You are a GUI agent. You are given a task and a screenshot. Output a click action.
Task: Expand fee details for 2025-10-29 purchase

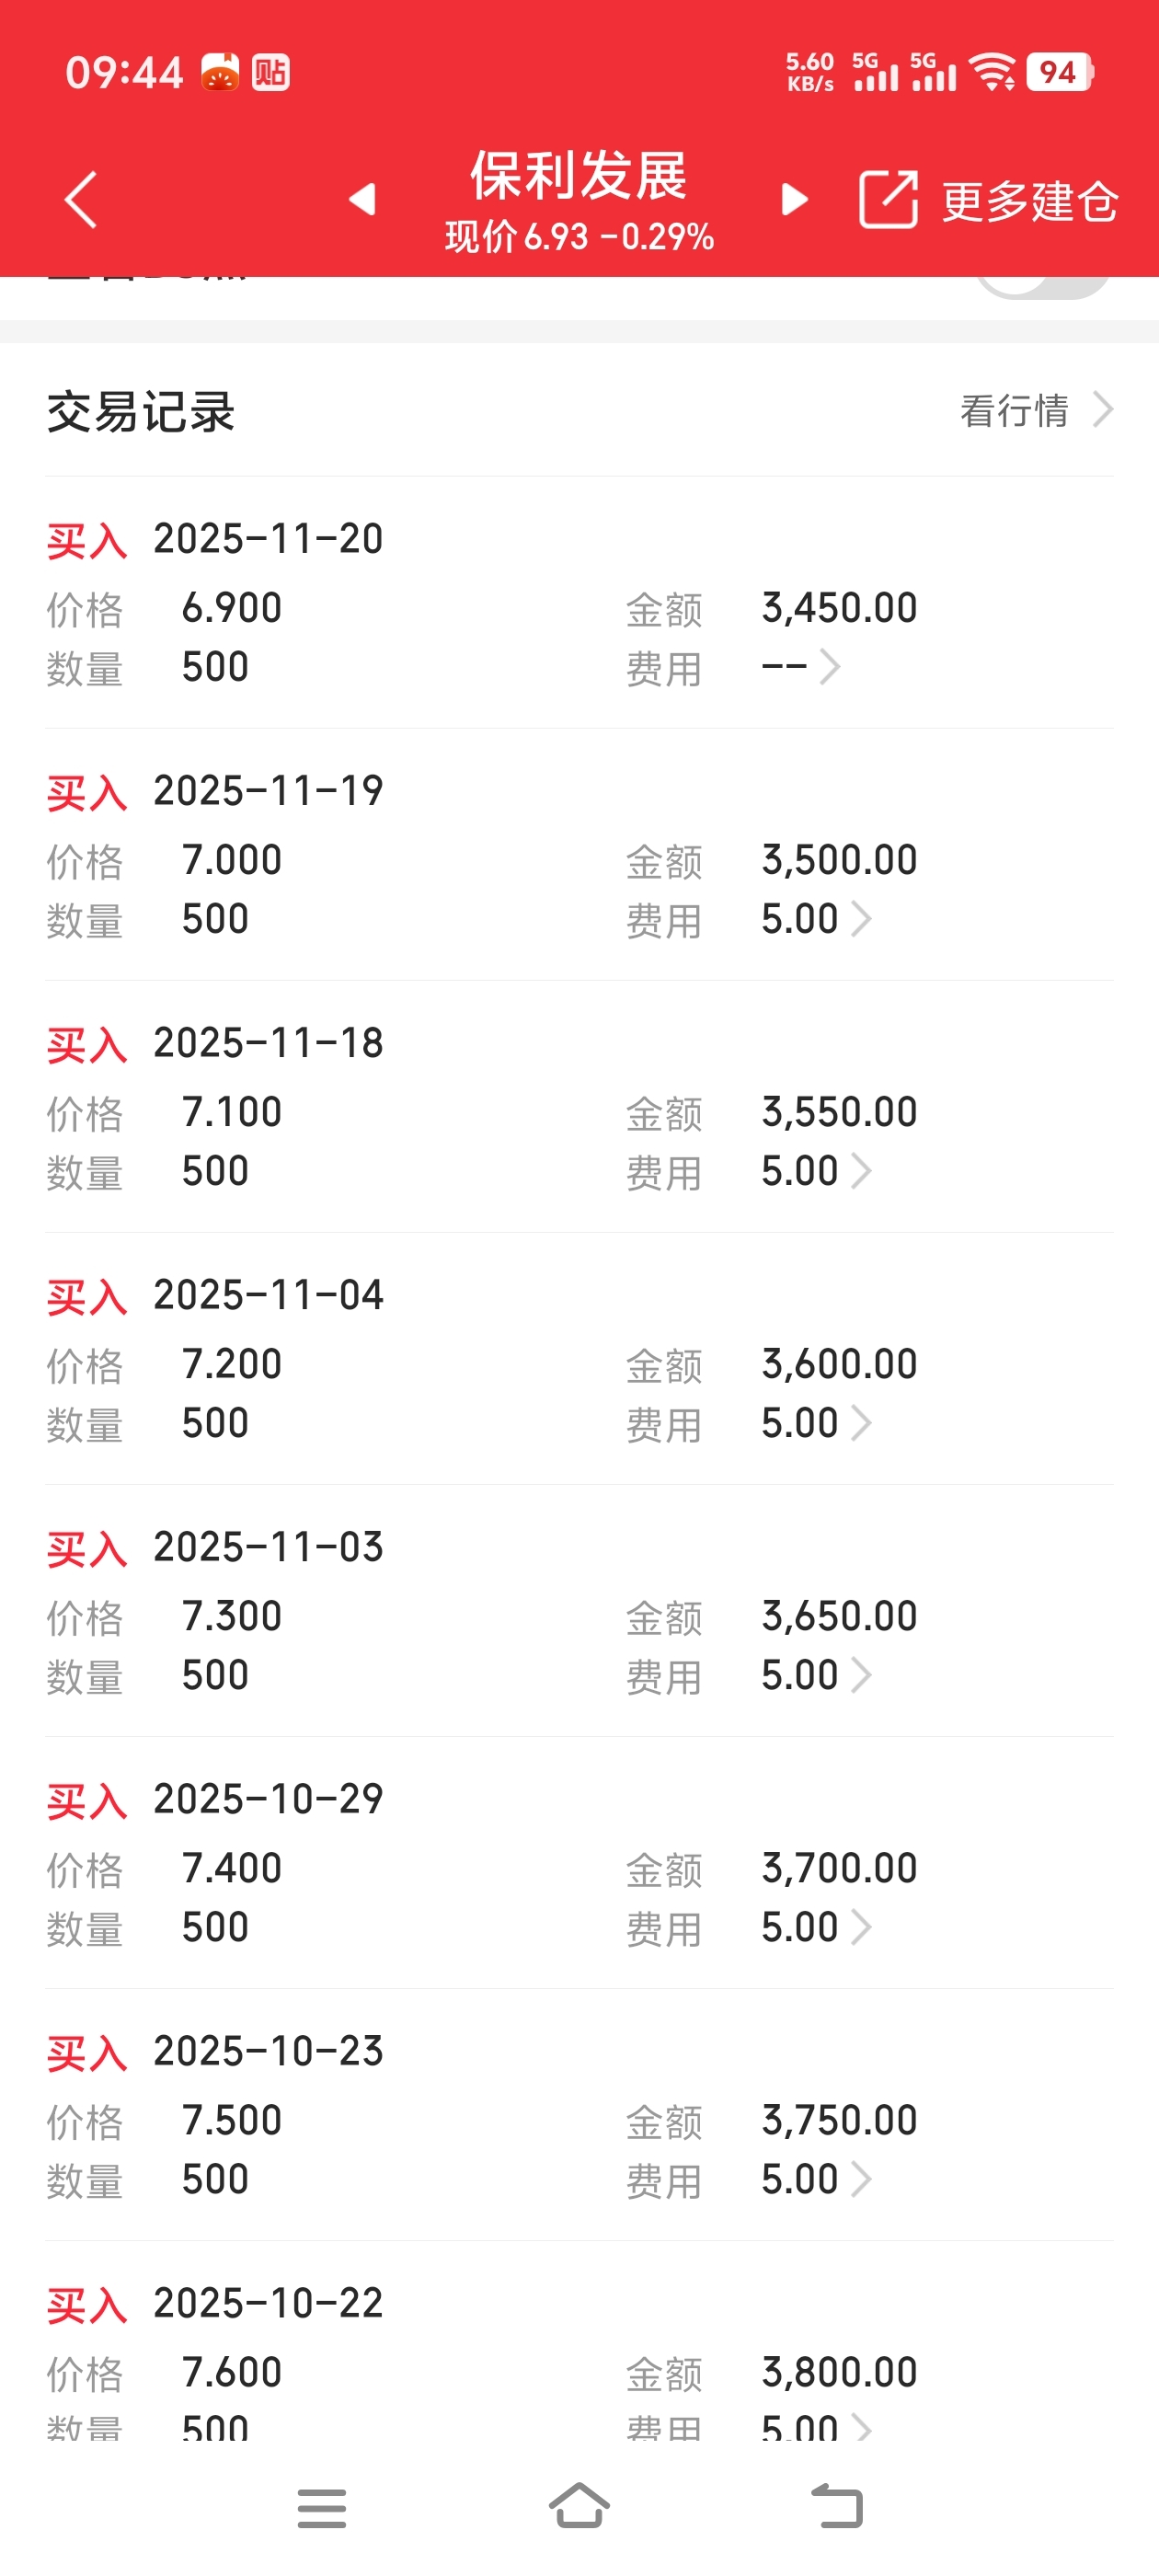pos(860,1927)
